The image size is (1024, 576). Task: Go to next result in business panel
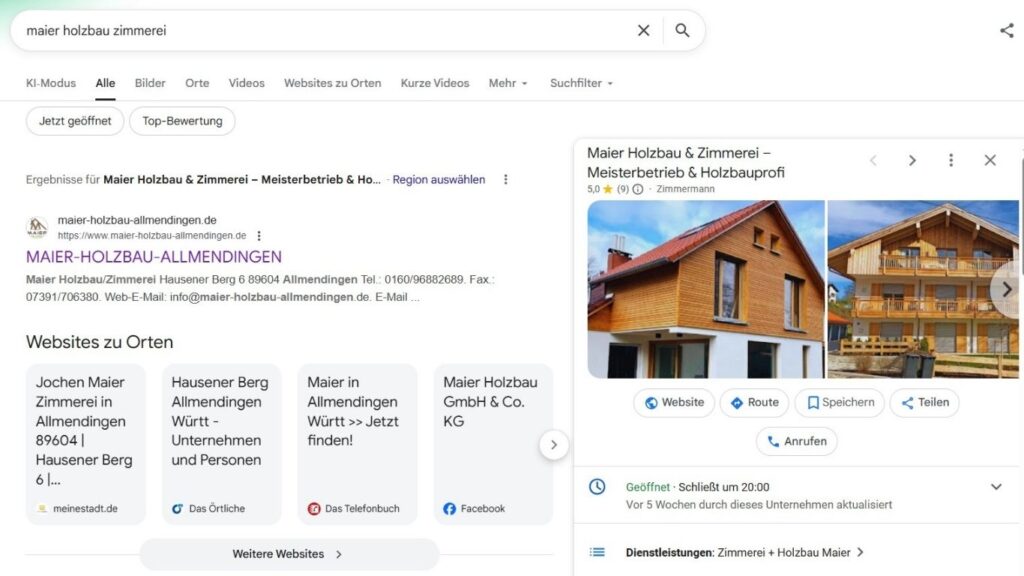pos(912,160)
